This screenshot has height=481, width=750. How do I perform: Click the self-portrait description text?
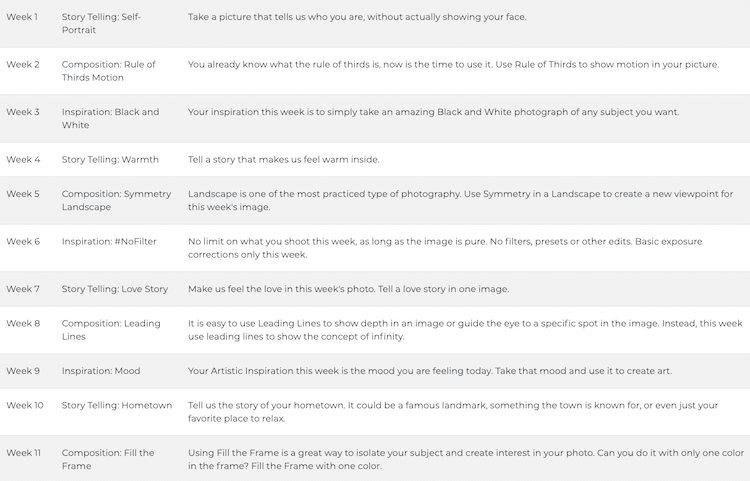tap(357, 17)
